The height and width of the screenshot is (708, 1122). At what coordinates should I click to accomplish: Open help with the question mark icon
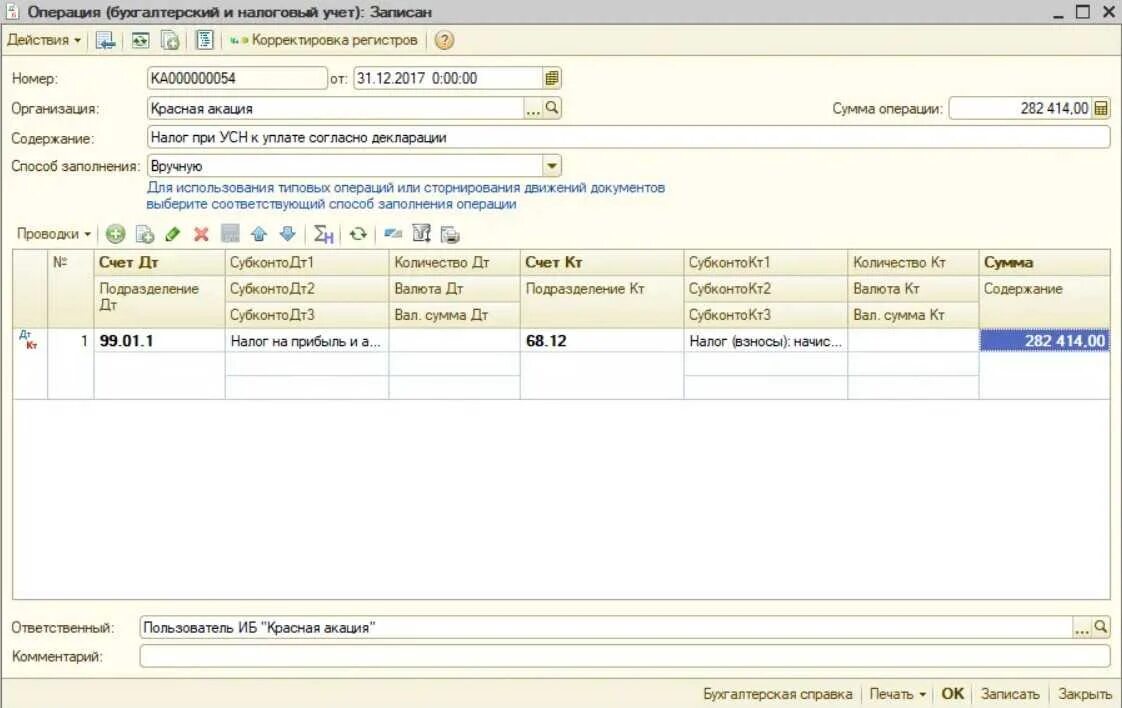444,40
